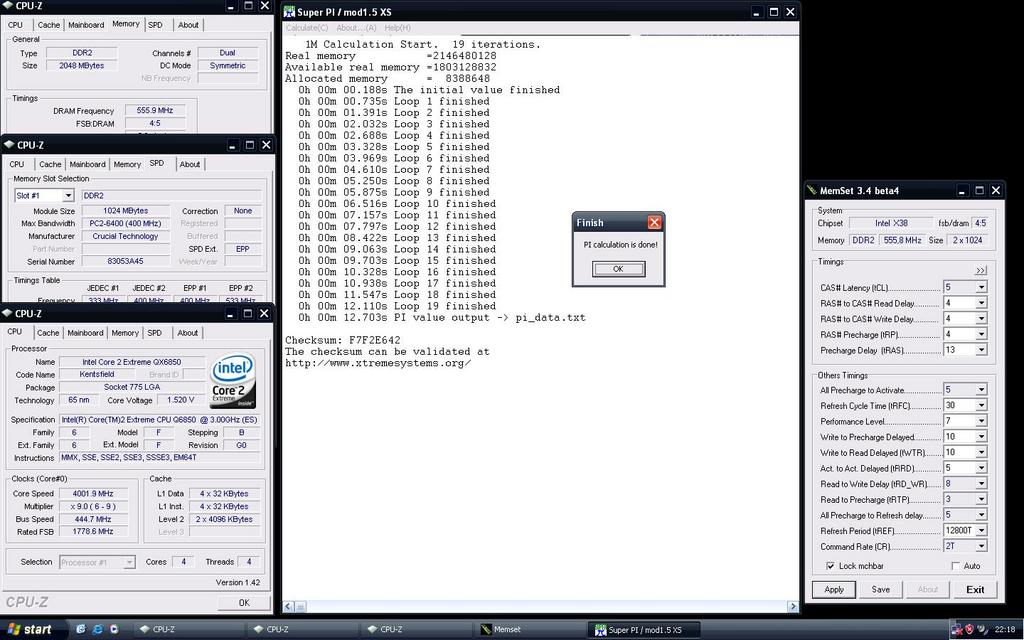Switch to the Super PI / mod1.5 XS taskbar button
Screen dimensions: 1024x640
[645, 630]
